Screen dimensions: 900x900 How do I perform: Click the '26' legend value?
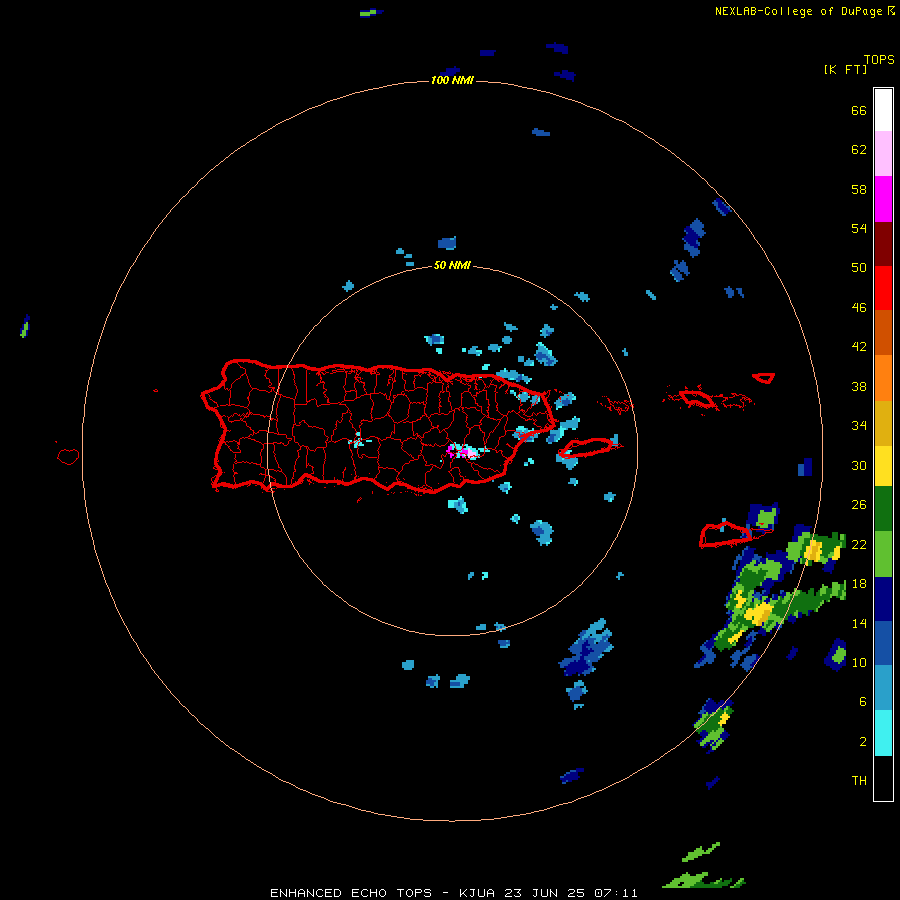pyautogui.click(x=859, y=505)
